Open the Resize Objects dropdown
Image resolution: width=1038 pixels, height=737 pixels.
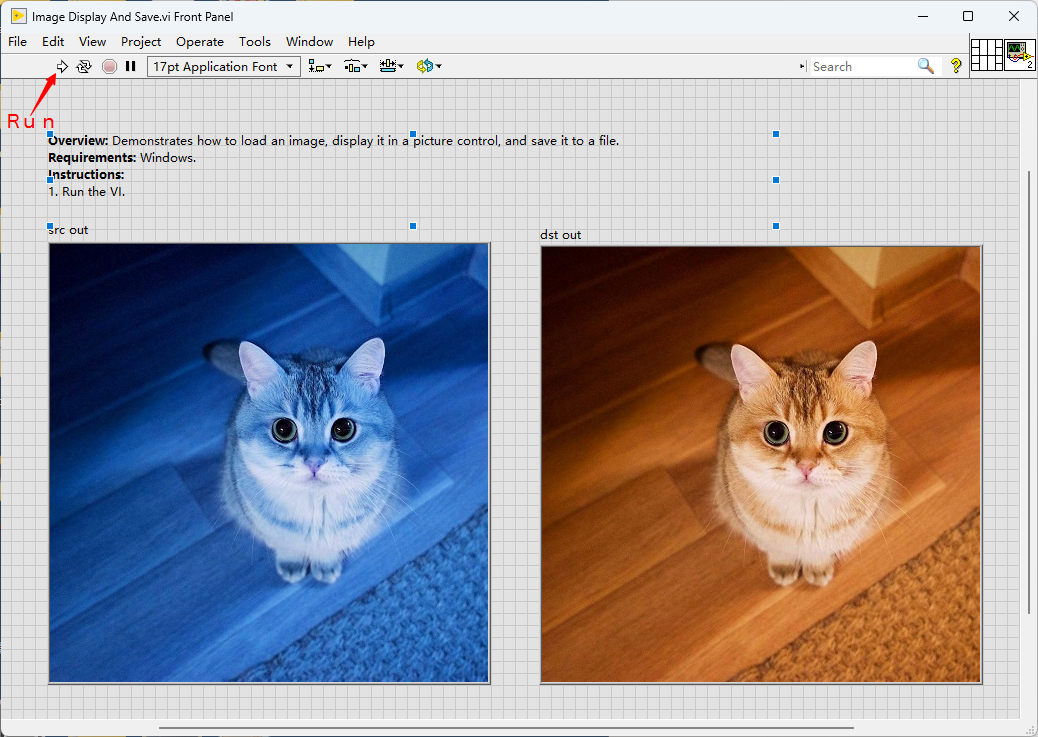coord(392,67)
